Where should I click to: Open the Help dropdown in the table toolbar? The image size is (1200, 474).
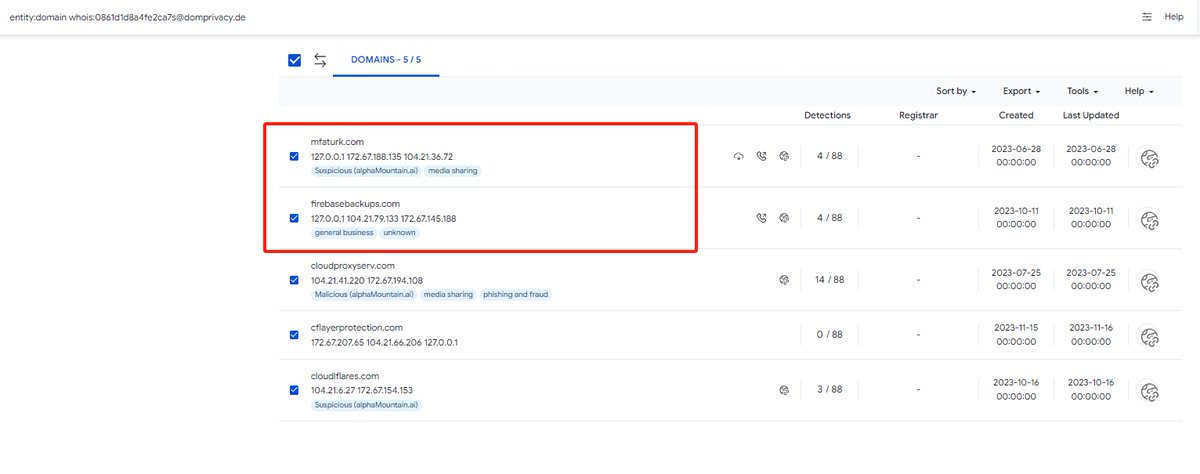coord(1139,91)
